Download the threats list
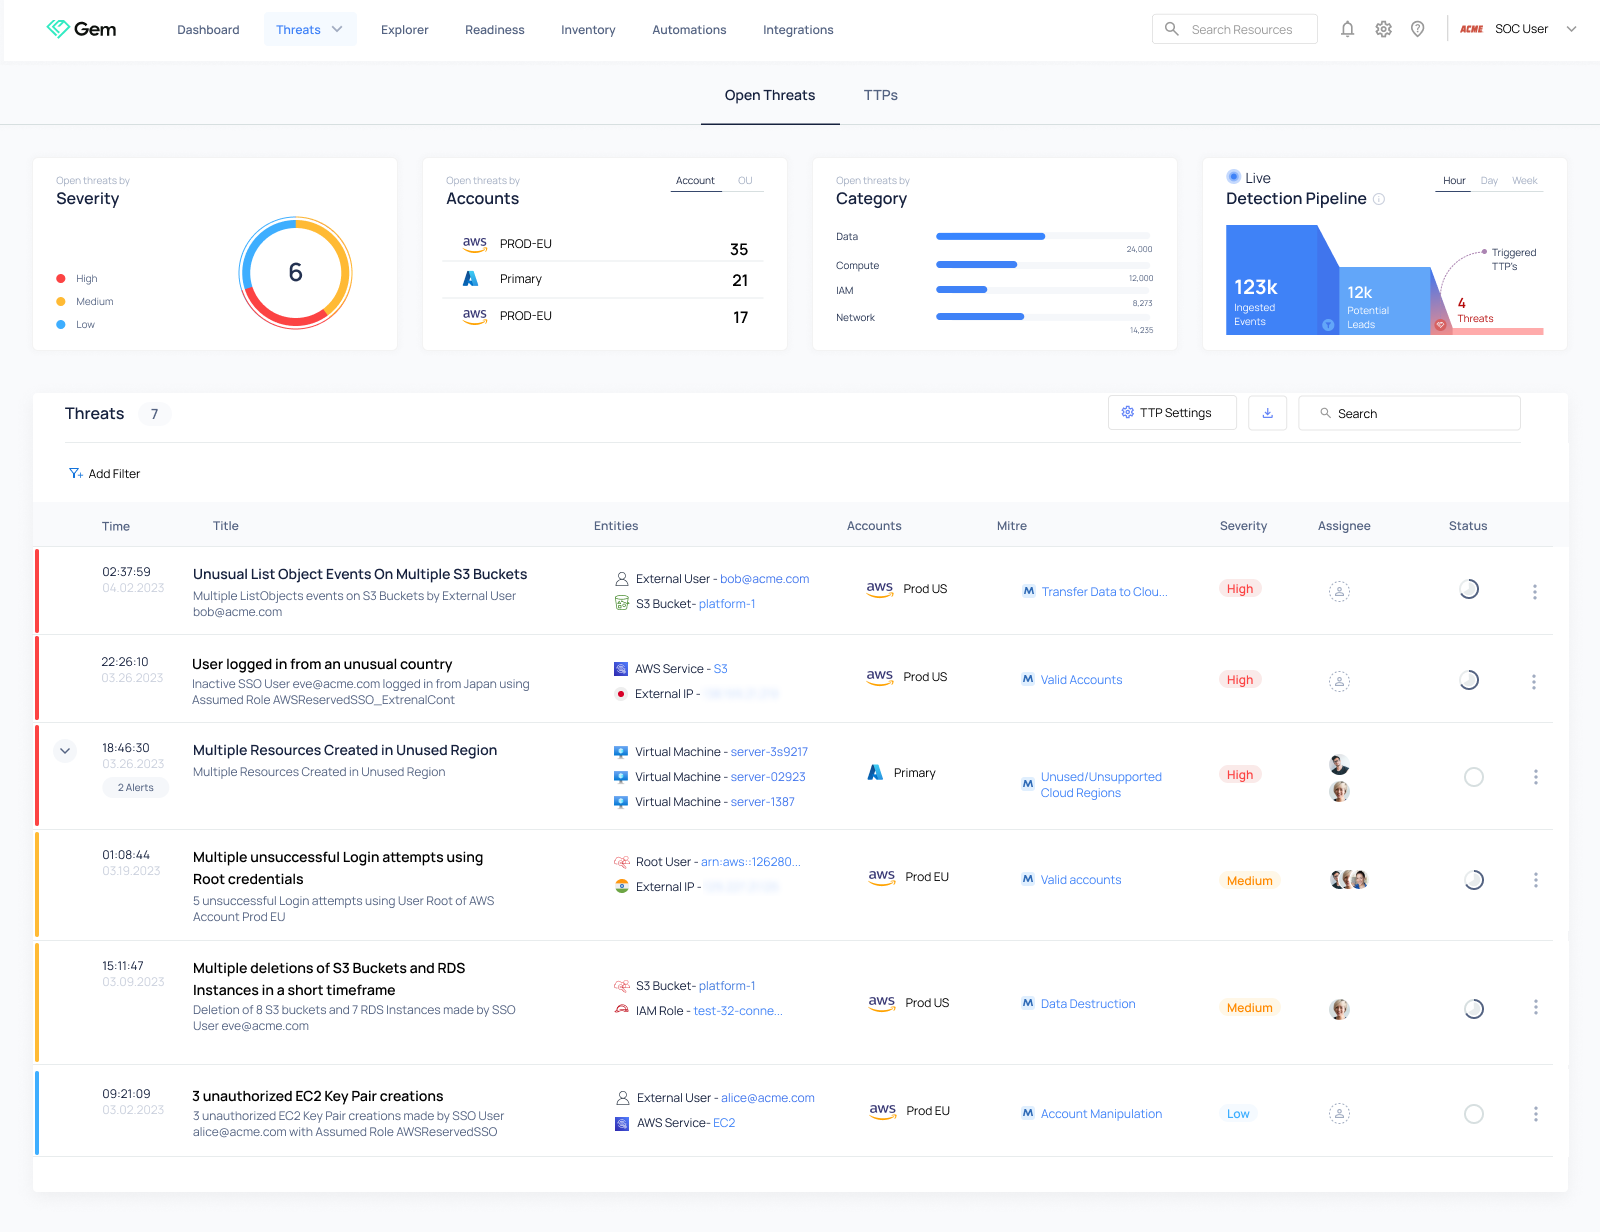The image size is (1600, 1232). pyautogui.click(x=1267, y=413)
